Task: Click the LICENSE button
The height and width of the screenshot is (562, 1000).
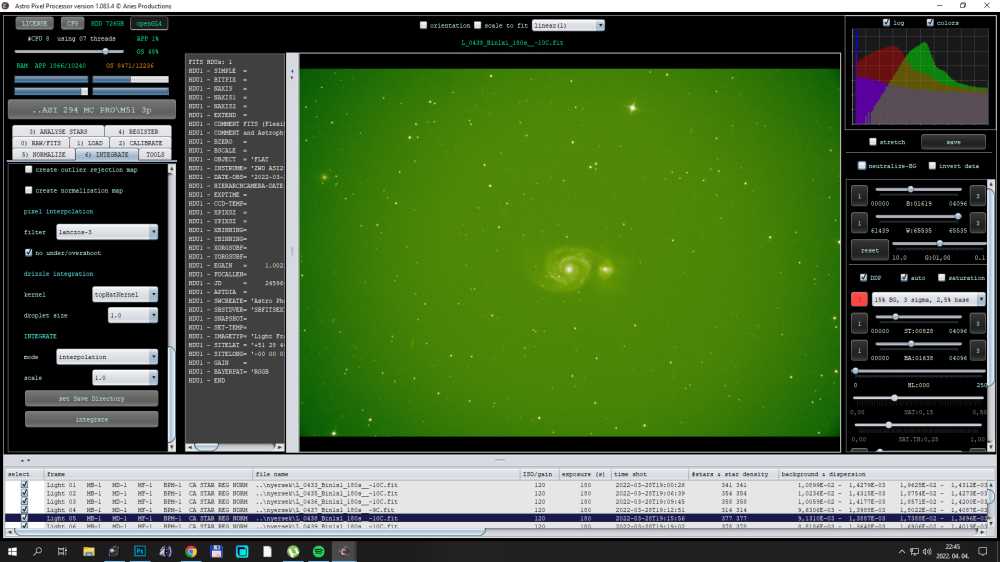Action: point(34,24)
